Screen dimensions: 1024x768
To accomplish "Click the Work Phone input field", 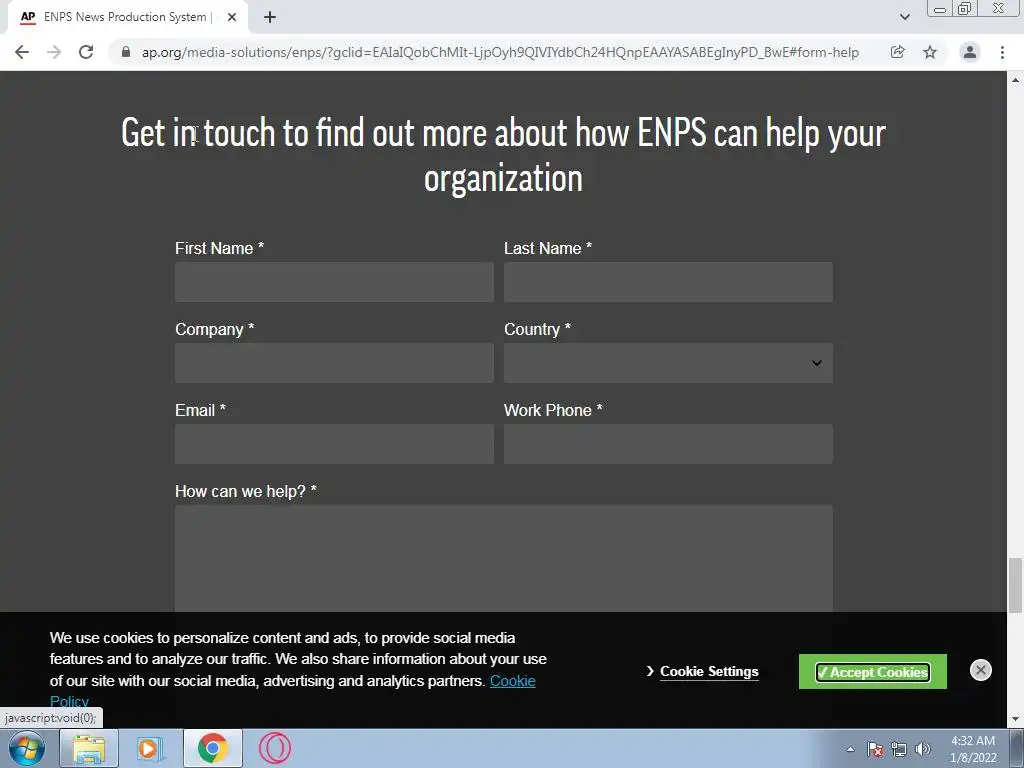I will pos(668,444).
